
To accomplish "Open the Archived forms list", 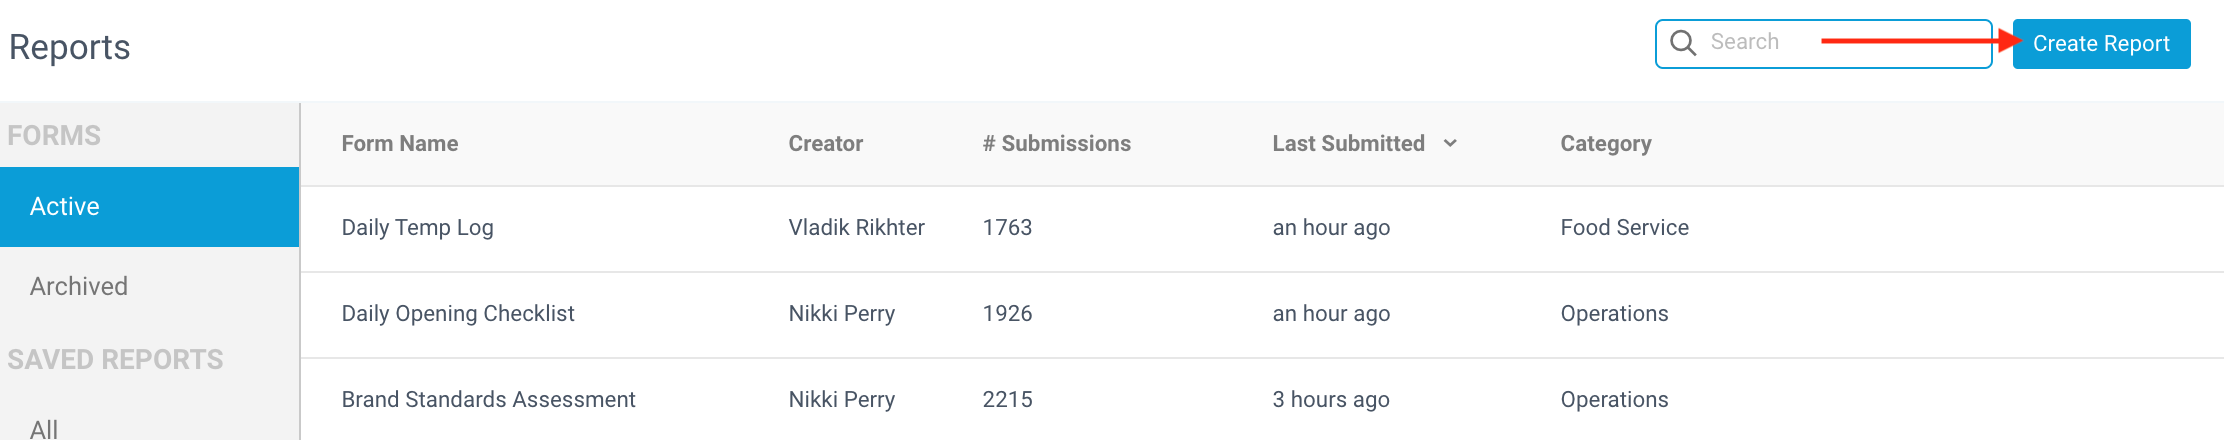I will 149,286.
